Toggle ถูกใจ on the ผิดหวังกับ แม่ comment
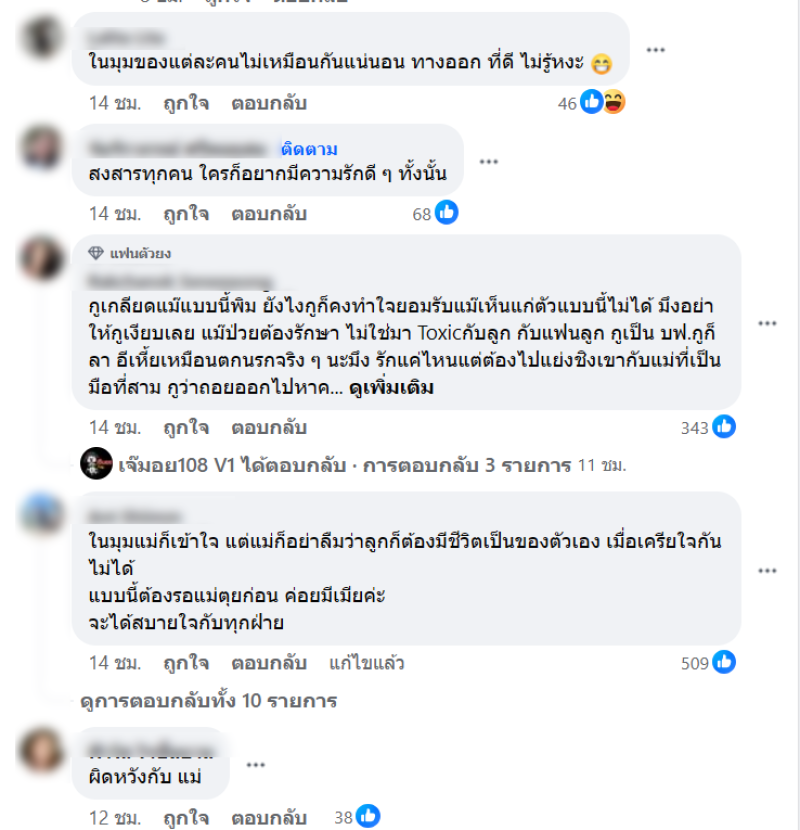The height and width of the screenshot is (830, 800). coord(186,818)
